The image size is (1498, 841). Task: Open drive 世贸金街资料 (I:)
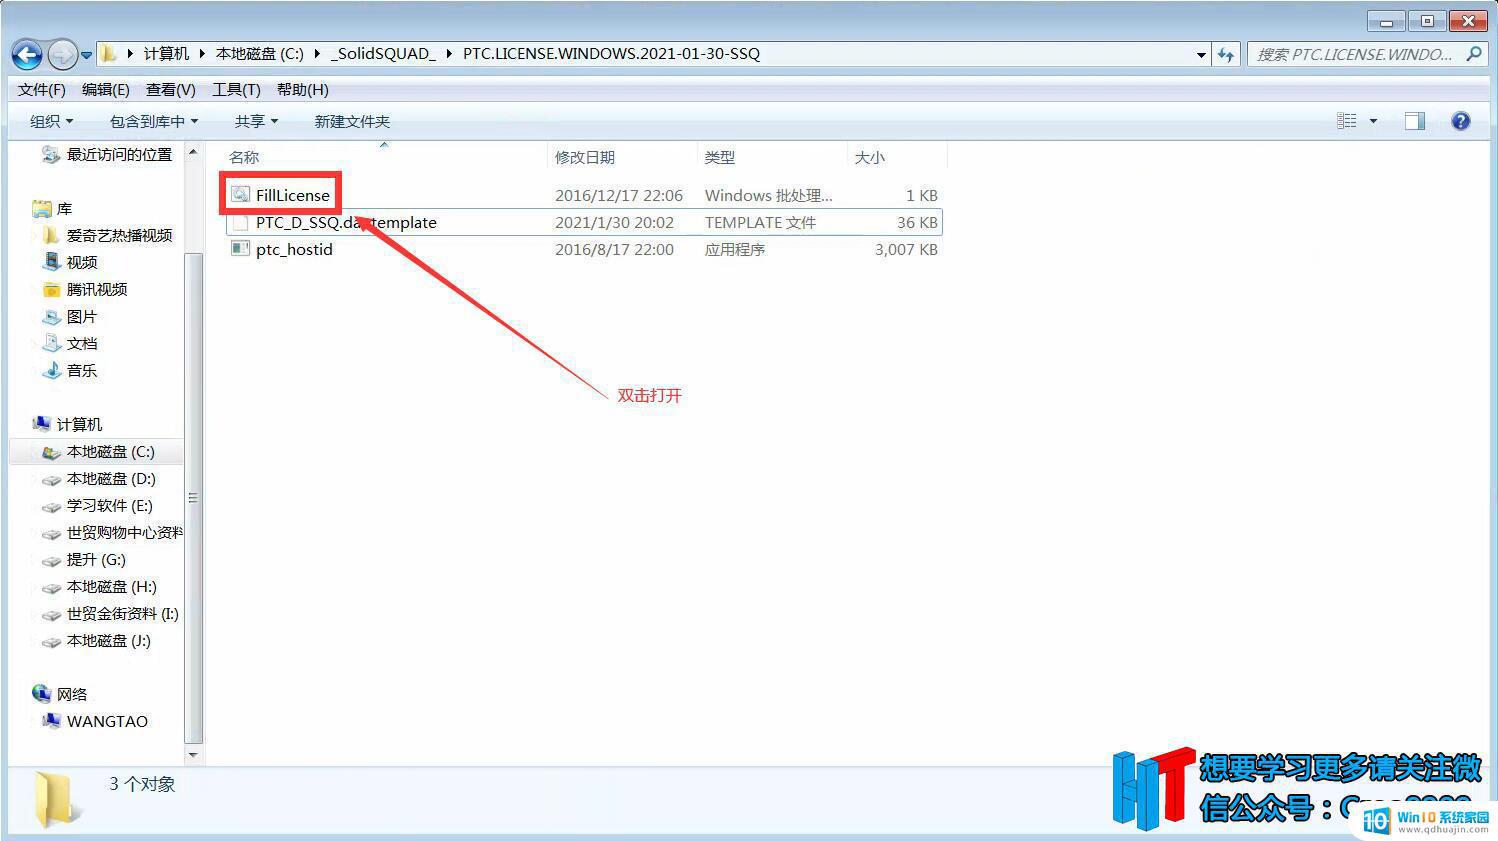pyautogui.click(x=122, y=614)
